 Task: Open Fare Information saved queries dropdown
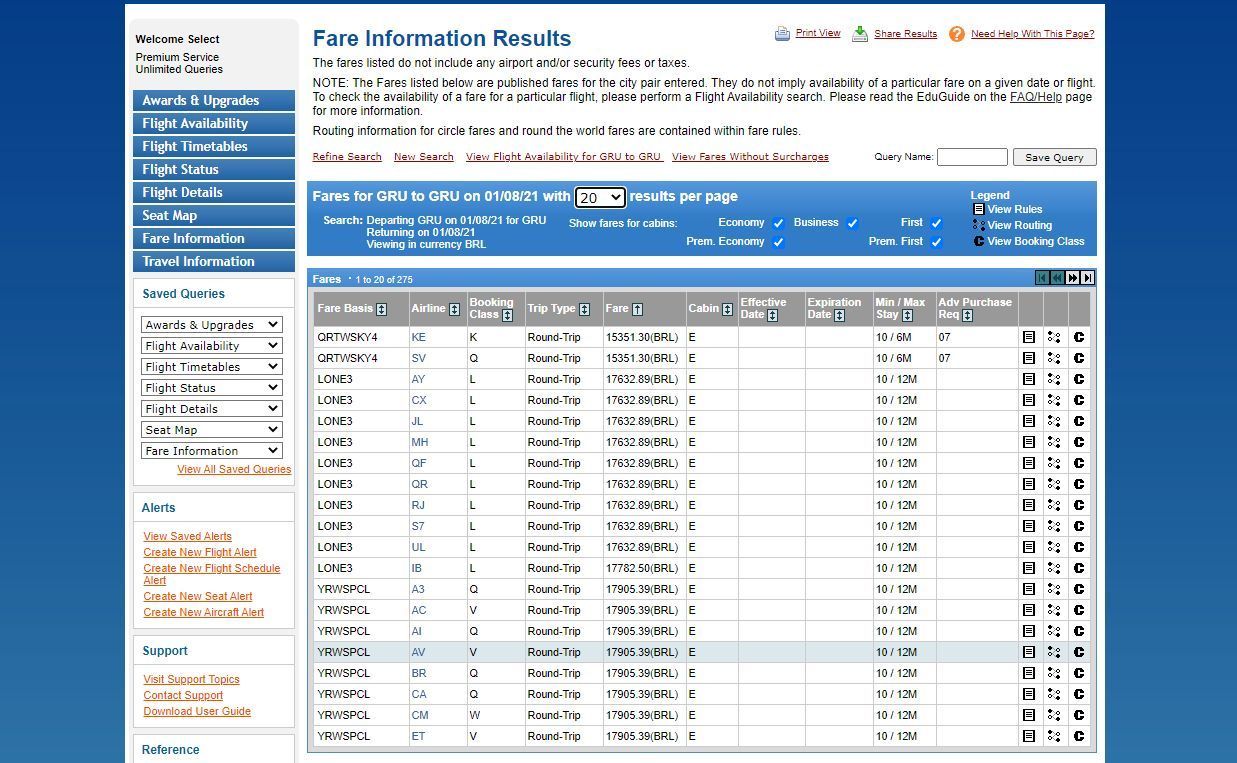(x=212, y=451)
